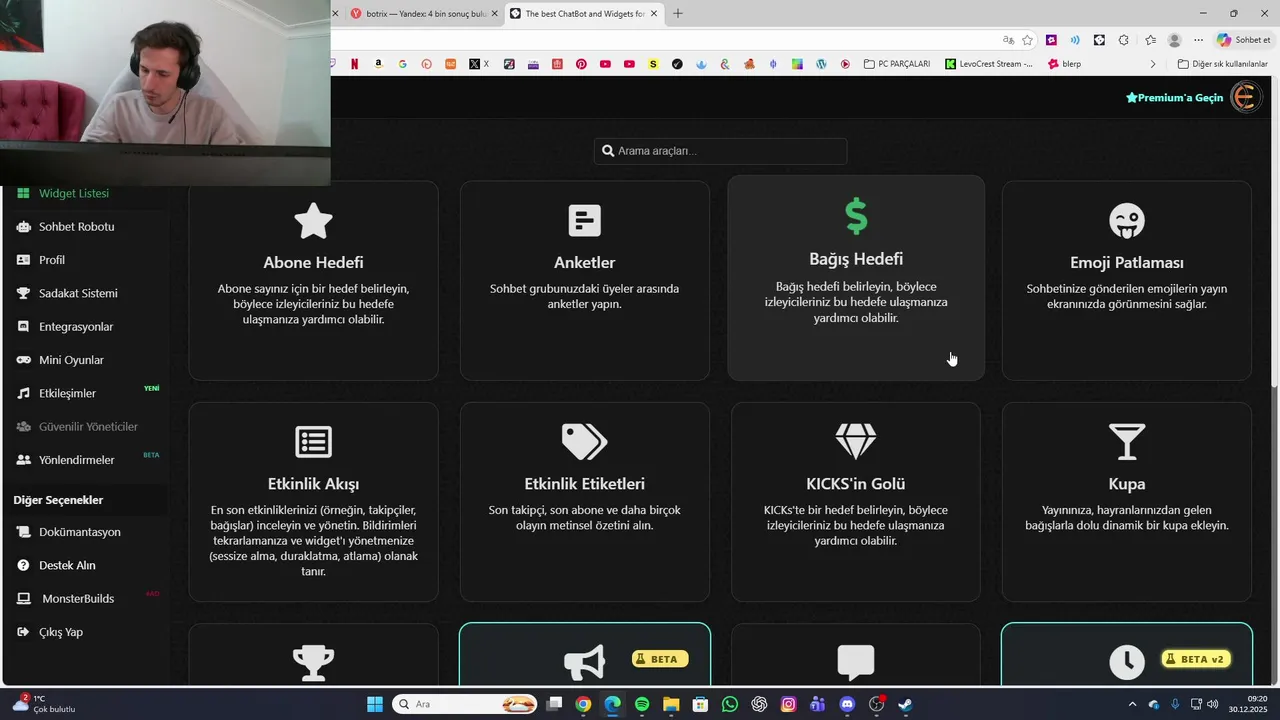Screen dimensions: 1280x720
Task: Open Steam from the taskbar
Action: coord(905,704)
